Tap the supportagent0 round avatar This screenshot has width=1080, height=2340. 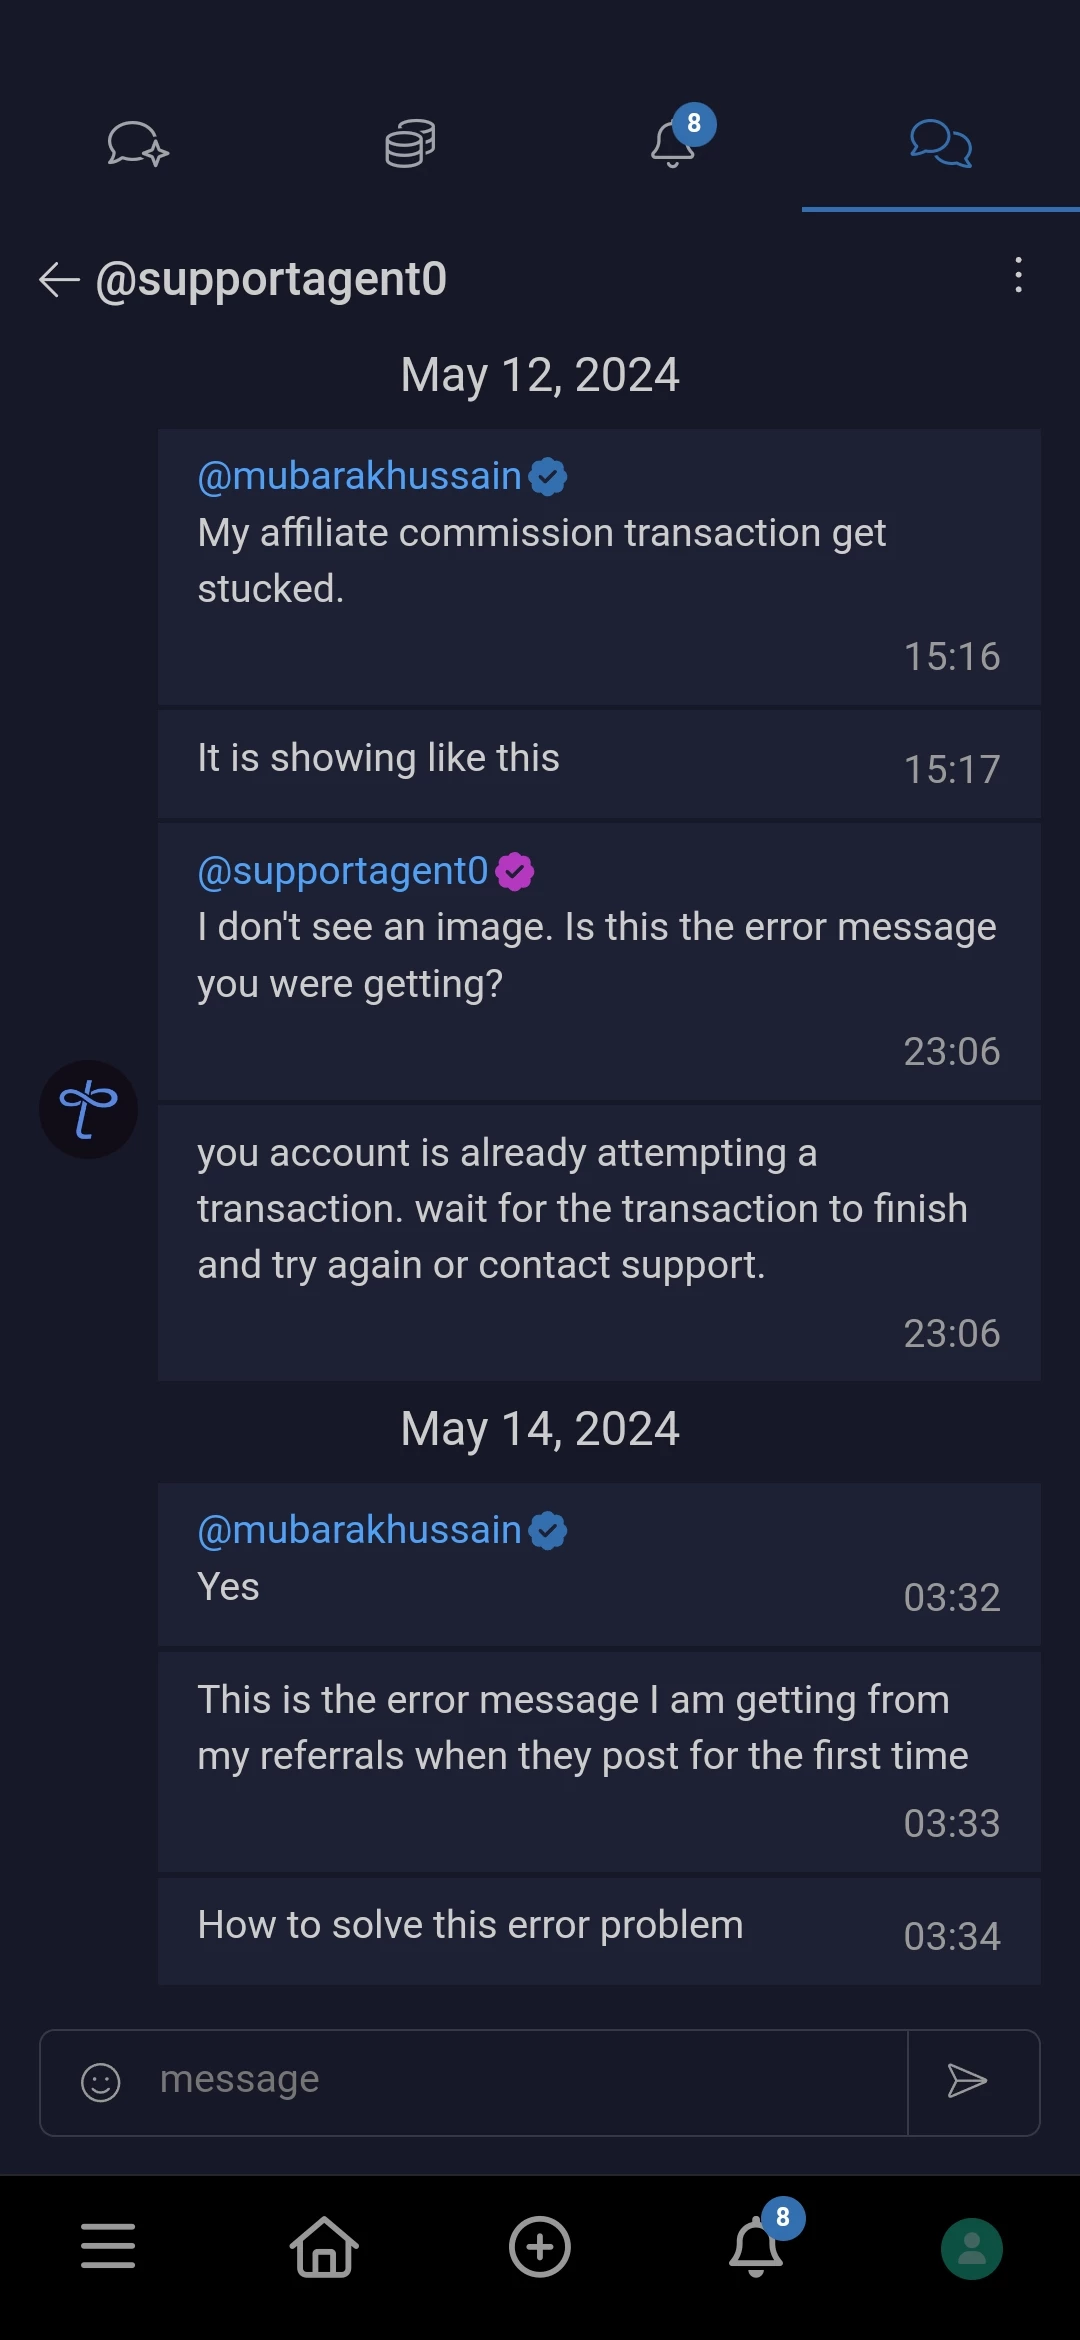click(x=89, y=1110)
